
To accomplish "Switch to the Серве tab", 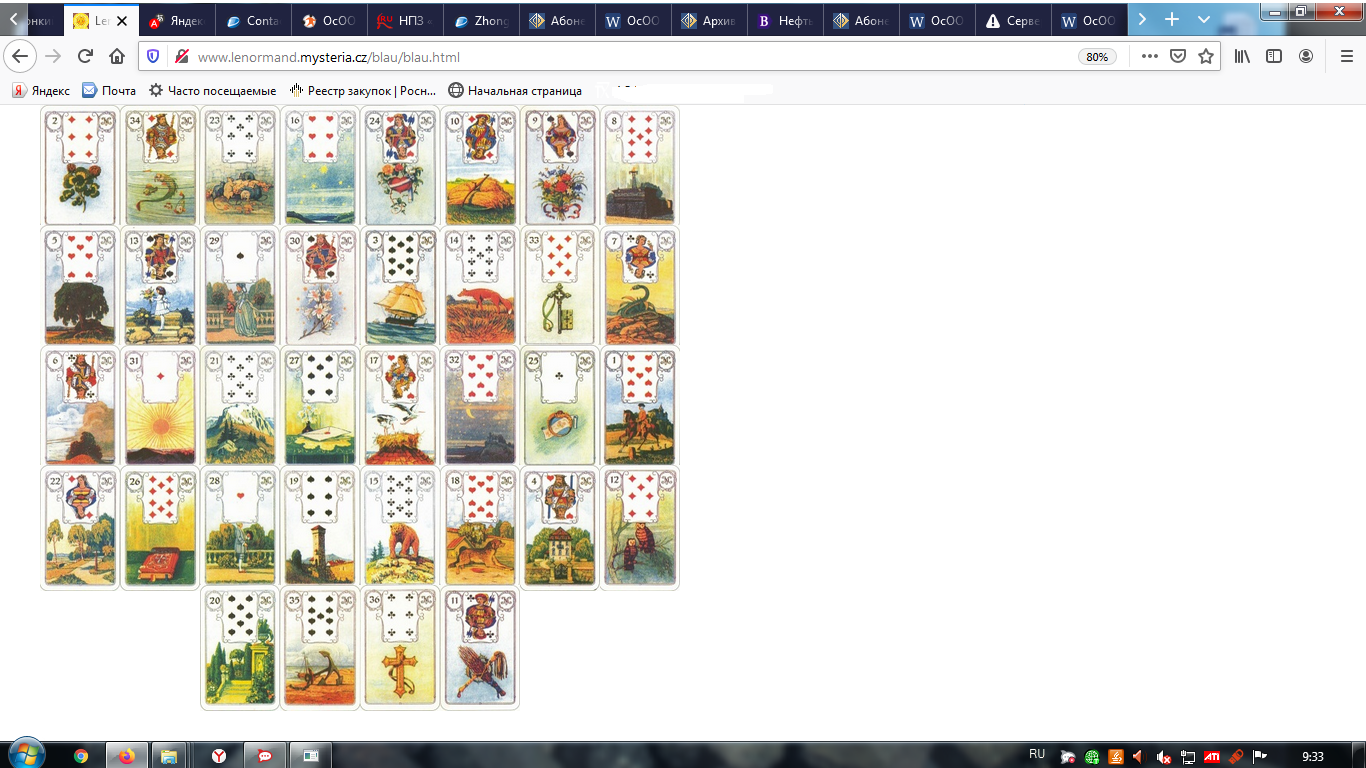I will click(1011, 20).
